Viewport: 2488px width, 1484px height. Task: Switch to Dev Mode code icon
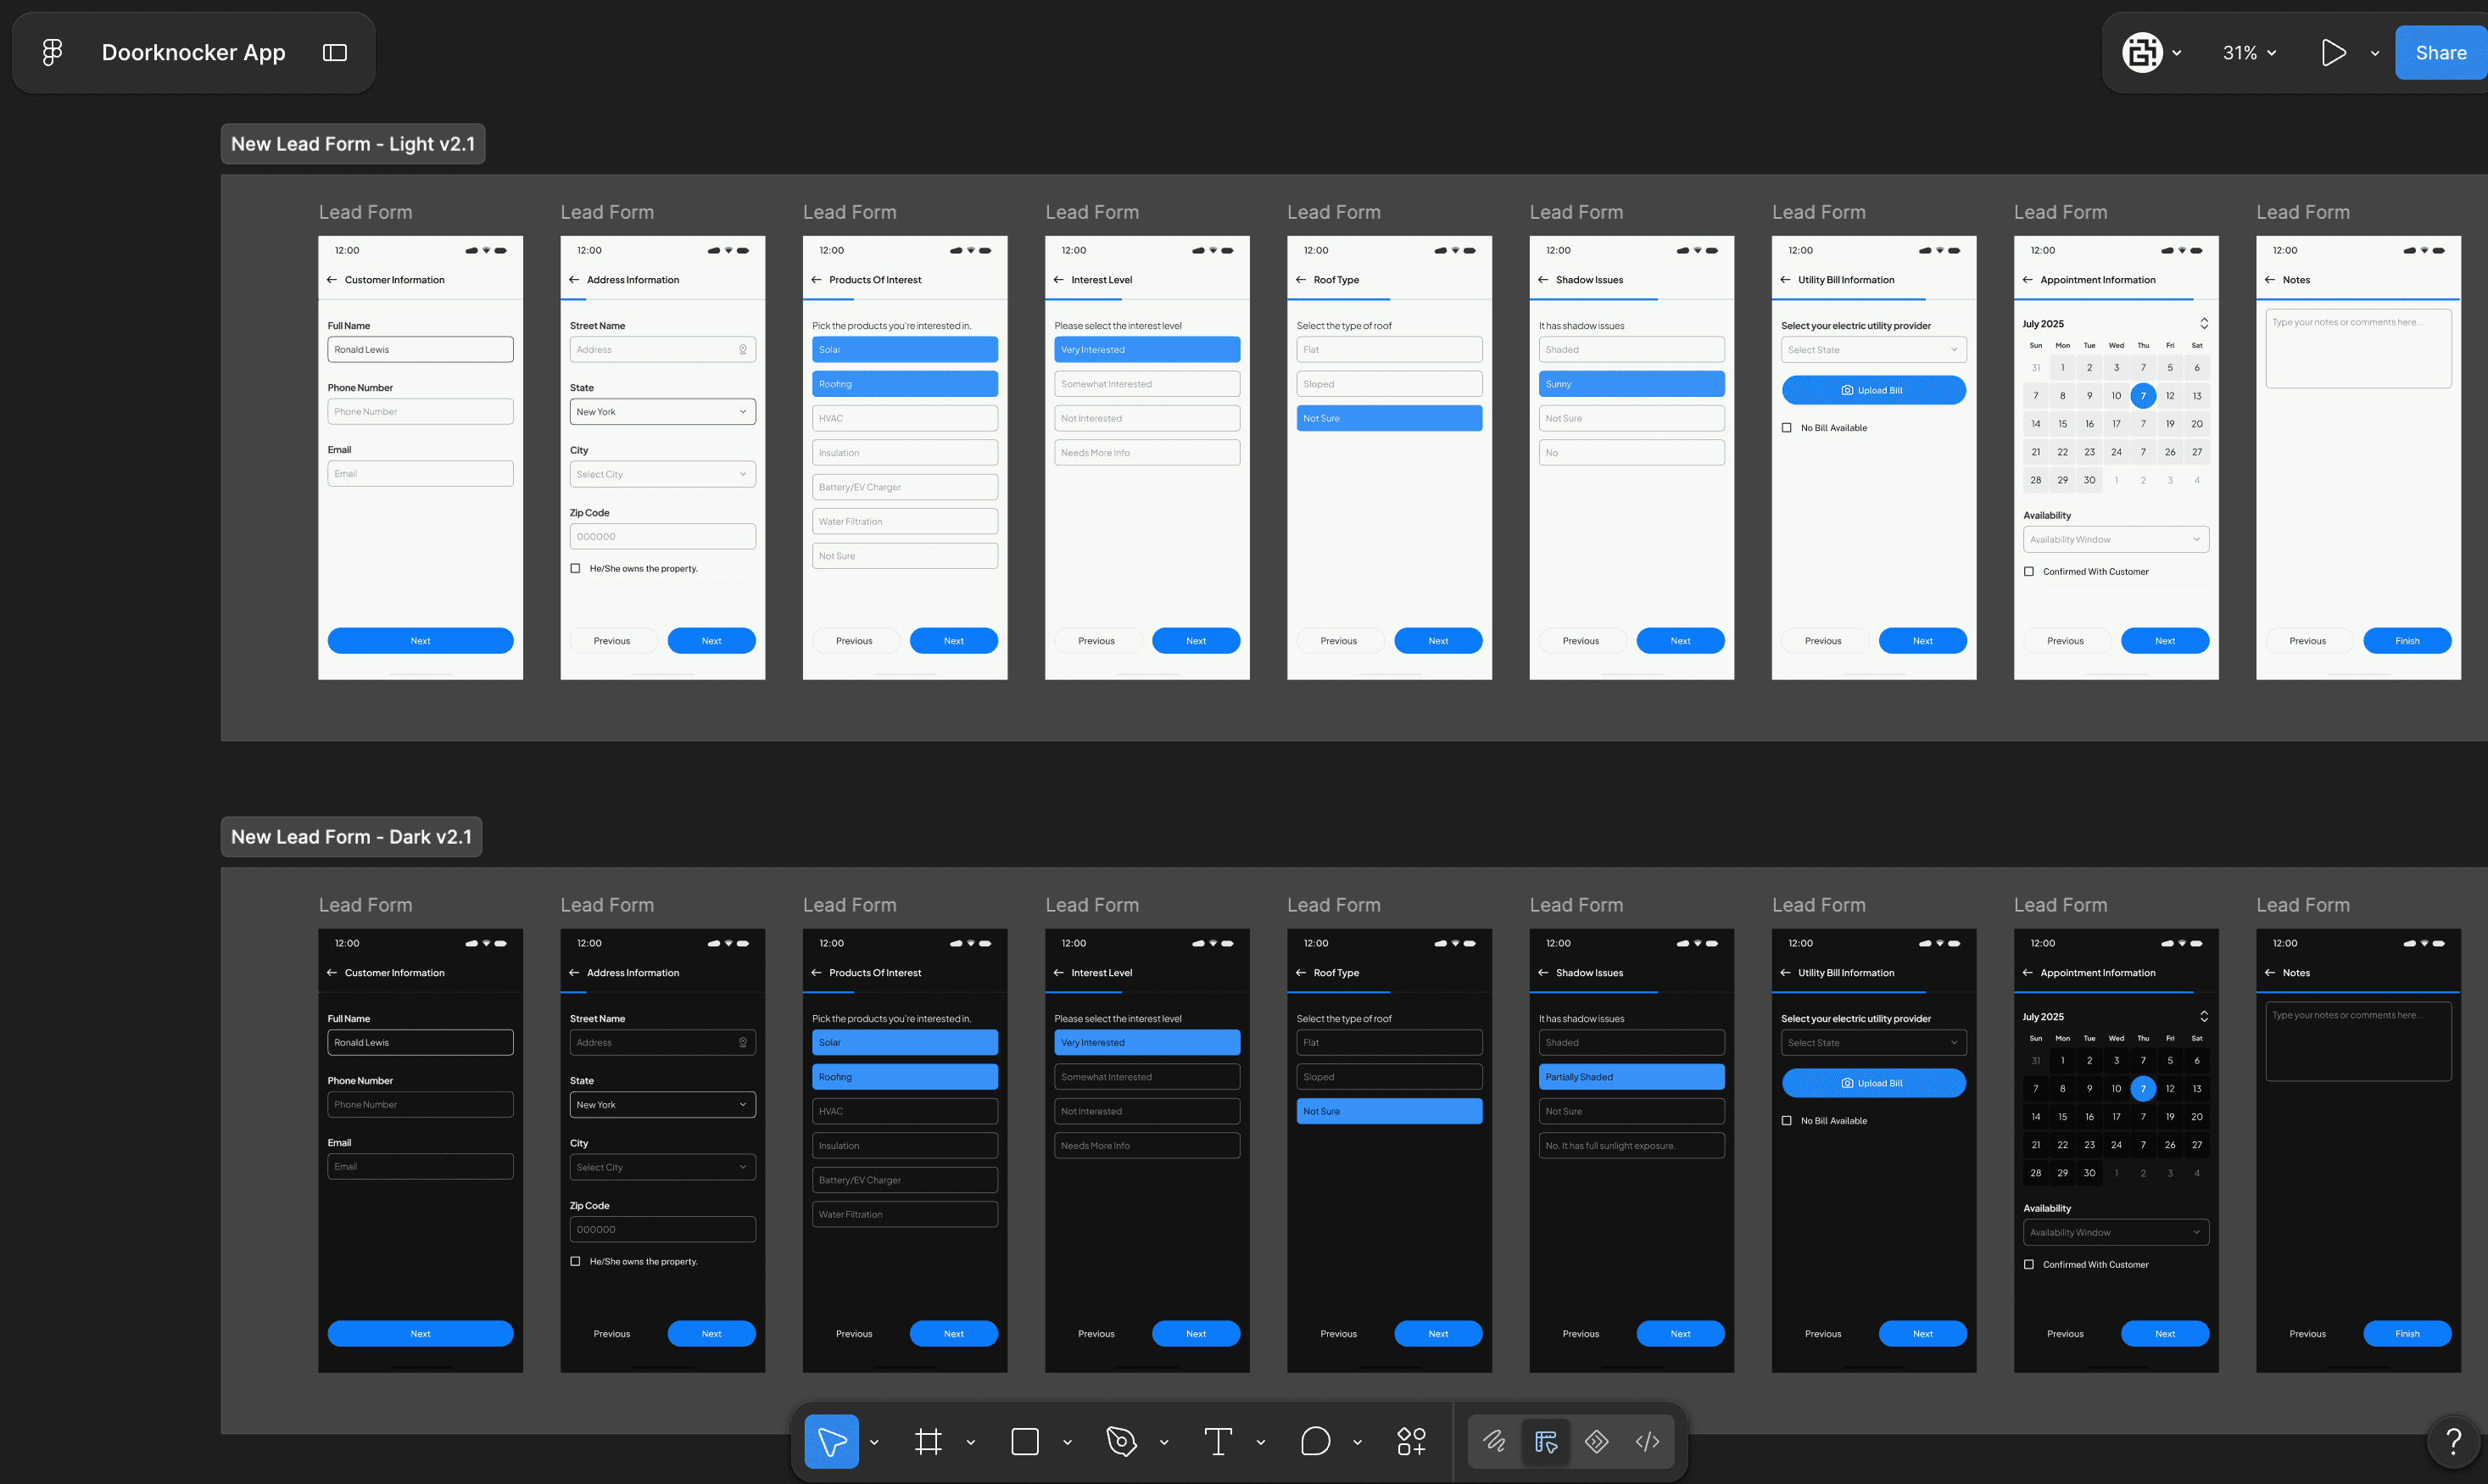point(1647,1441)
